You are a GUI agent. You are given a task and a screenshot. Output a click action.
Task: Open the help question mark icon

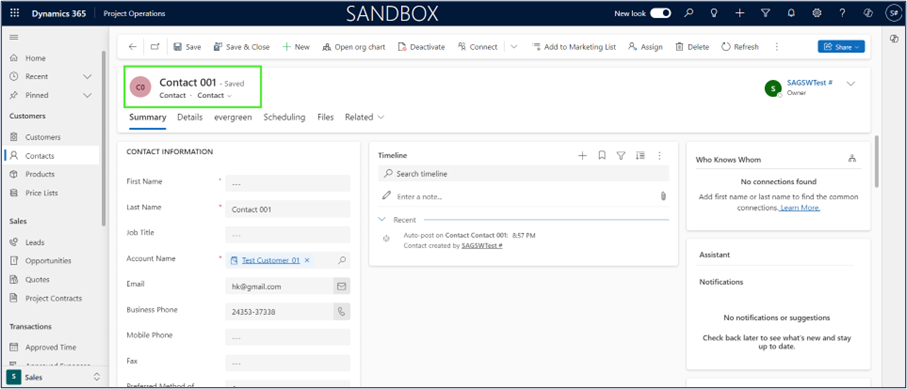click(x=842, y=13)
